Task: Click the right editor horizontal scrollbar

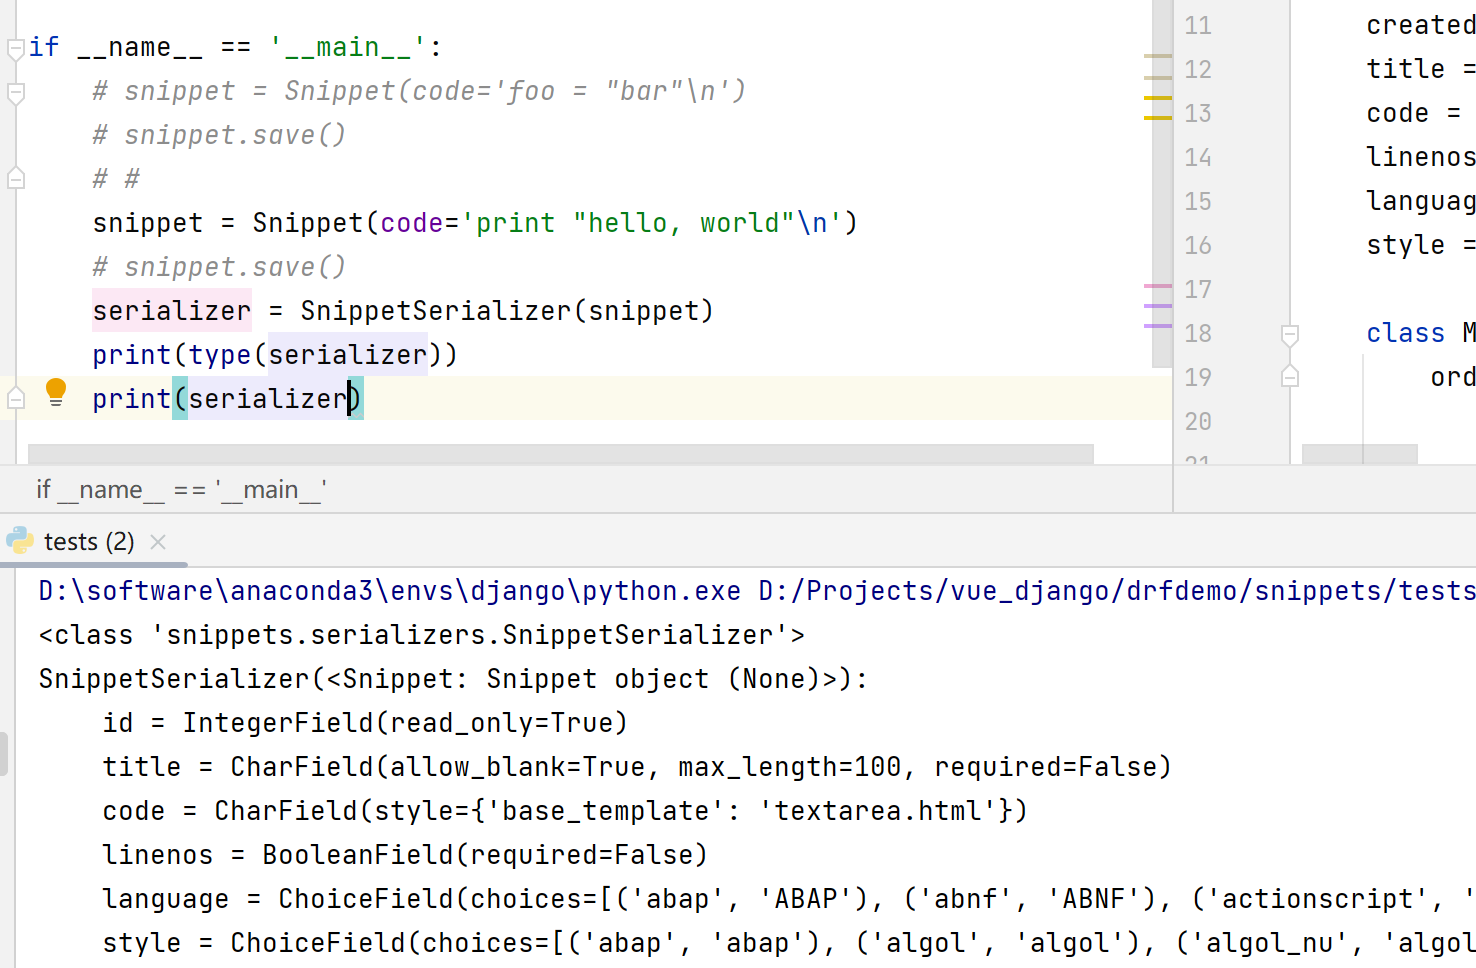Action: (1359, 454)
